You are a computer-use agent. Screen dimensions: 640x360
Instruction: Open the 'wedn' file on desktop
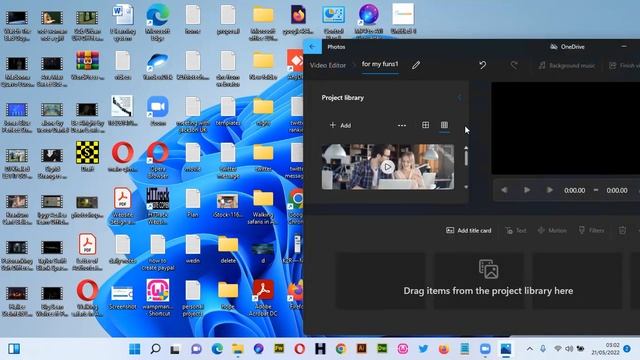tap(193, 249)
